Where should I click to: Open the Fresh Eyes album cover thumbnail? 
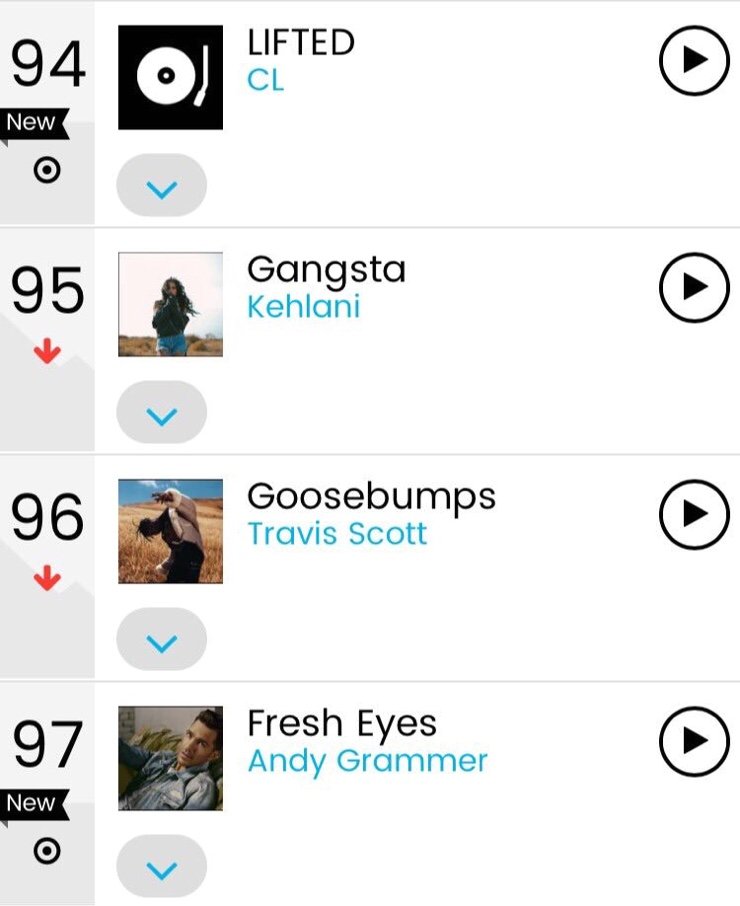(170, 758)
